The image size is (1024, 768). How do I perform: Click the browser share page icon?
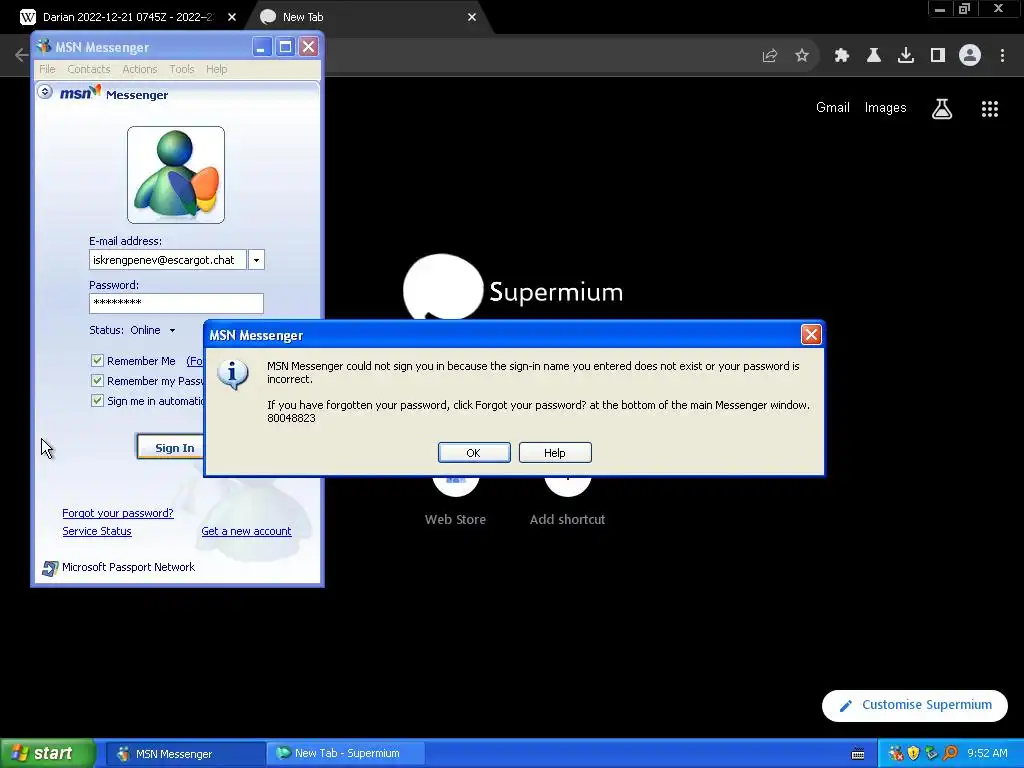(x=770, y=56)
